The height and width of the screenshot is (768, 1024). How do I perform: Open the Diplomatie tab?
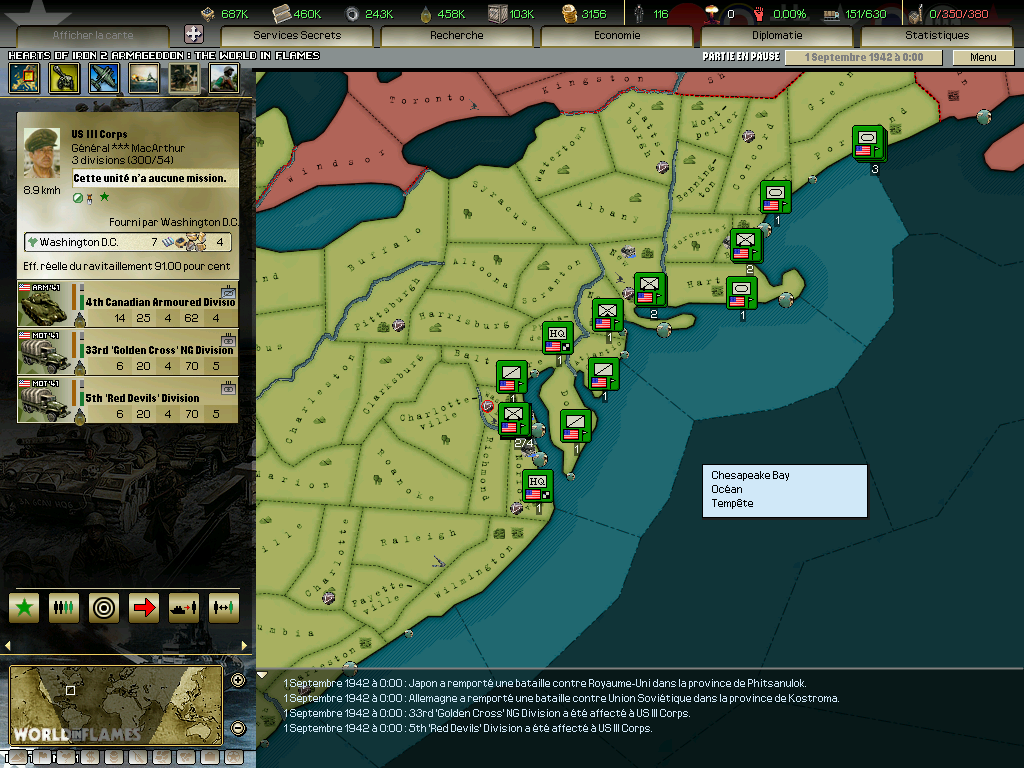click(x=776, y=35)
